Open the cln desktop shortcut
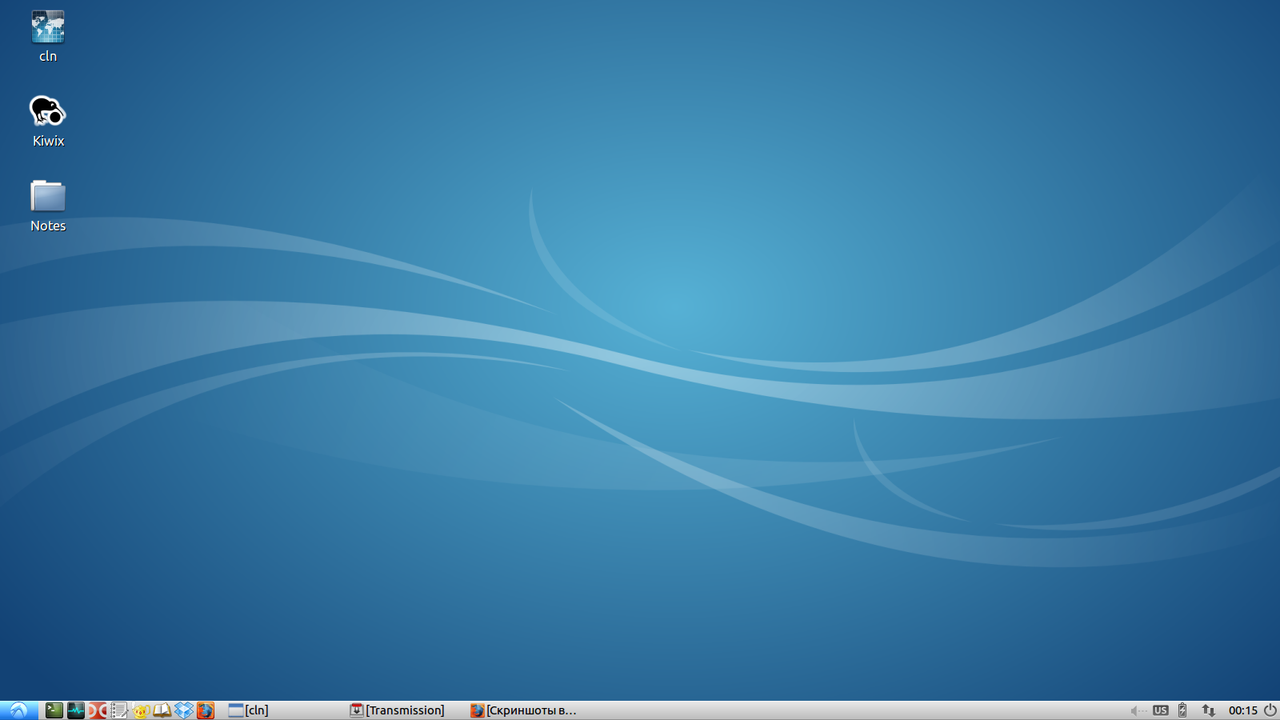The image size is (1280, 720). (x=48, y=36)
